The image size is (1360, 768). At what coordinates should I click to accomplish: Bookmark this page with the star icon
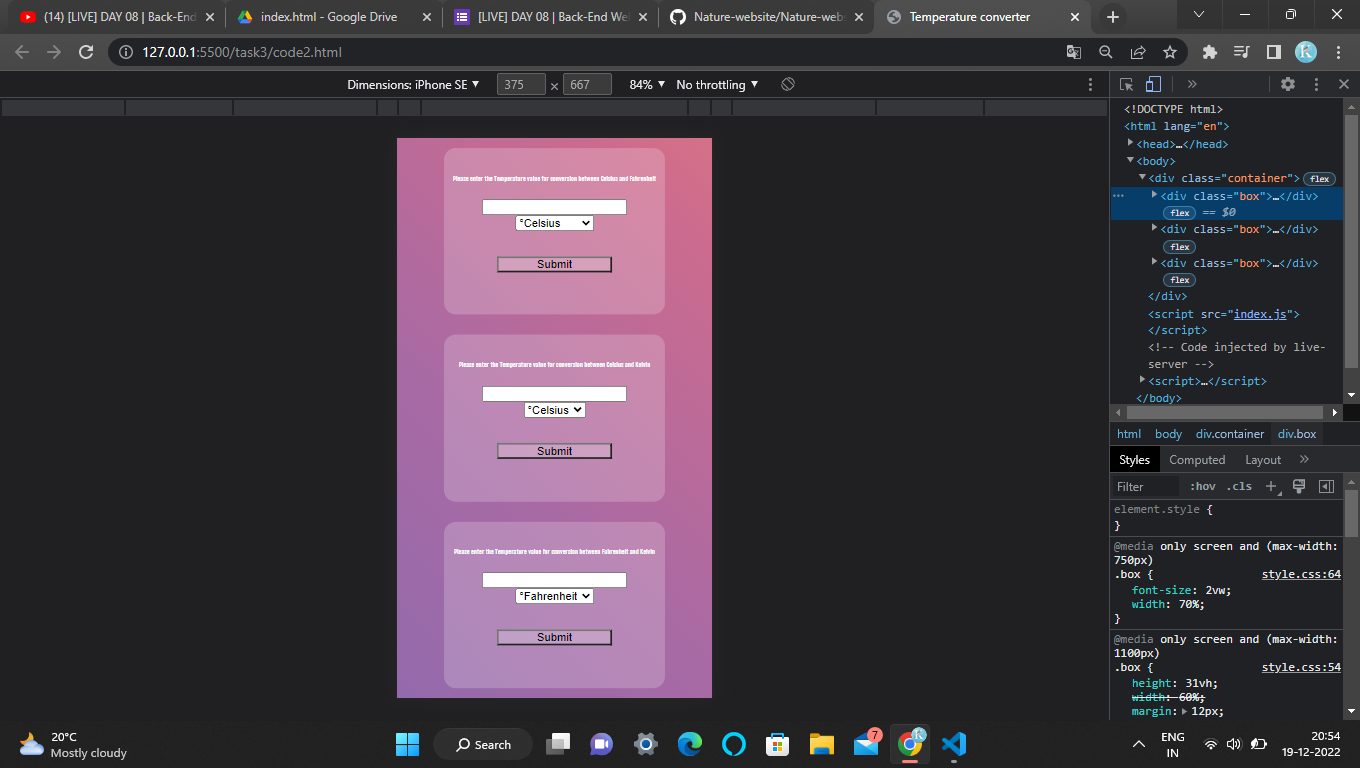1170,52
